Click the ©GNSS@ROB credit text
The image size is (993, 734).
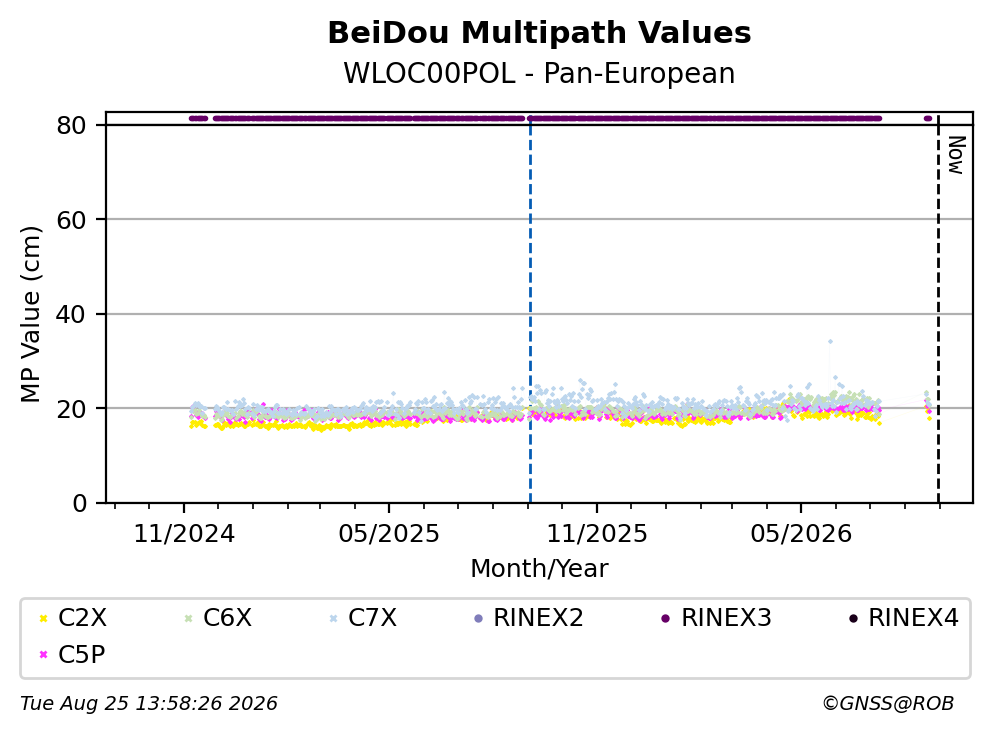(x=888, y=704)
